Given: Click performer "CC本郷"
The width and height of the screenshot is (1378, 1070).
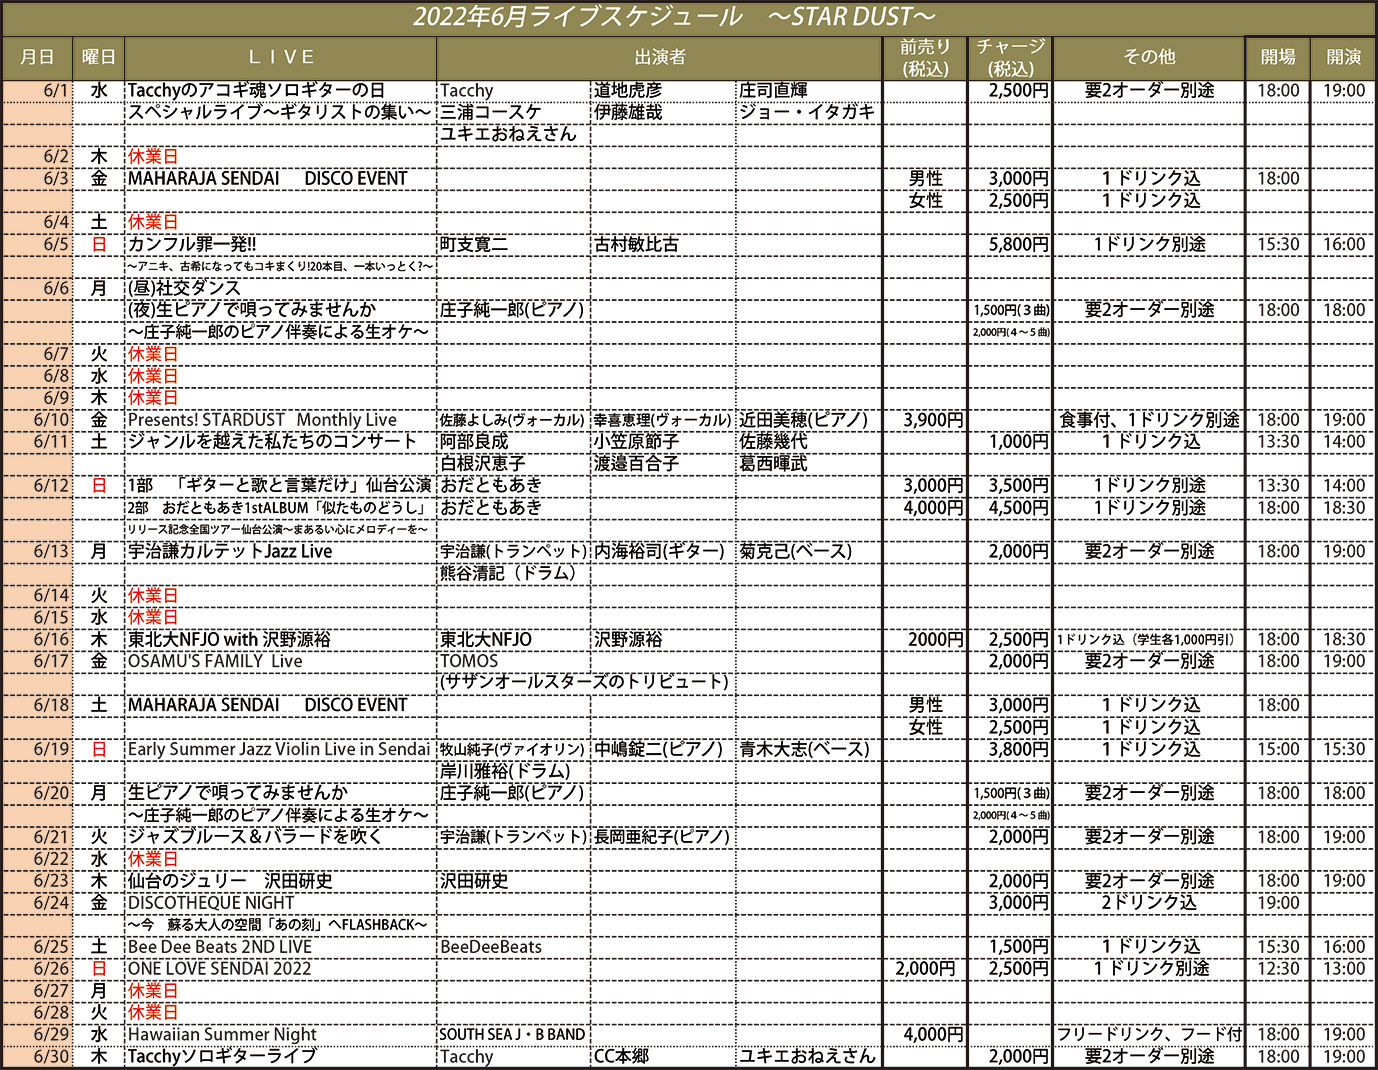Looking at the screenshot, I should pos(621,1056).
